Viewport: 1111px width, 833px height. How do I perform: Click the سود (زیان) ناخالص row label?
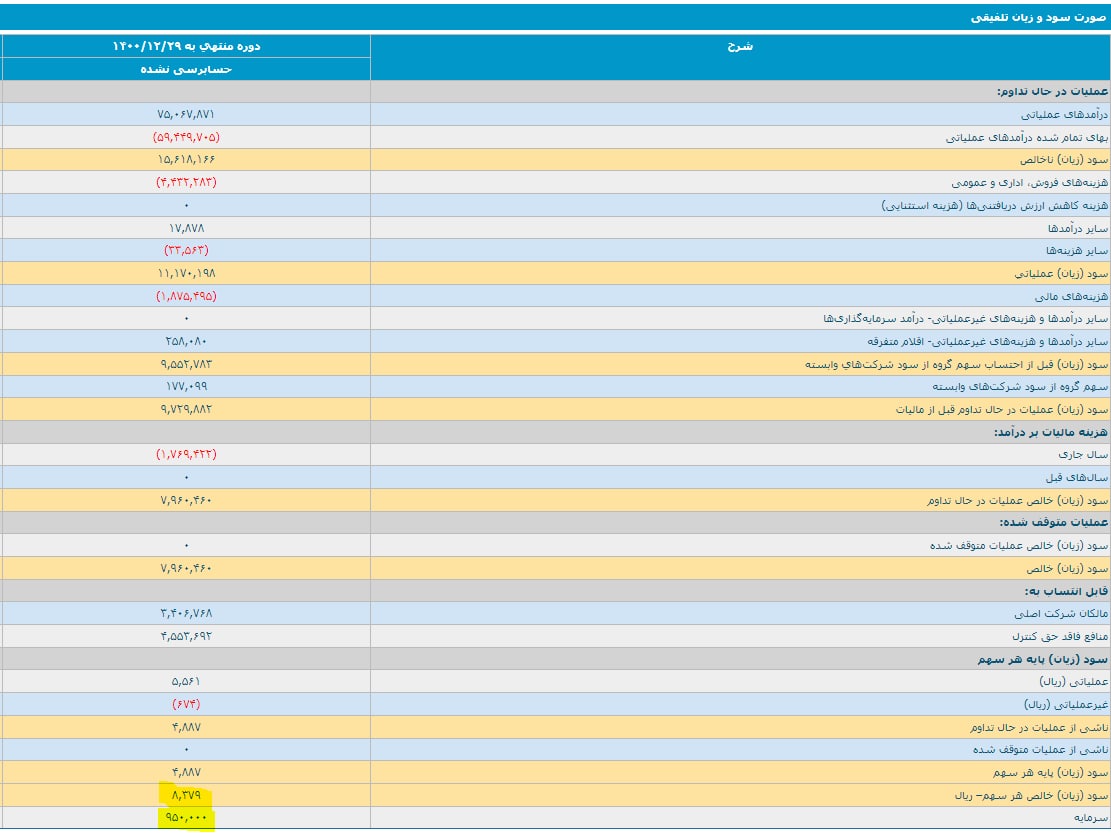1064,160
